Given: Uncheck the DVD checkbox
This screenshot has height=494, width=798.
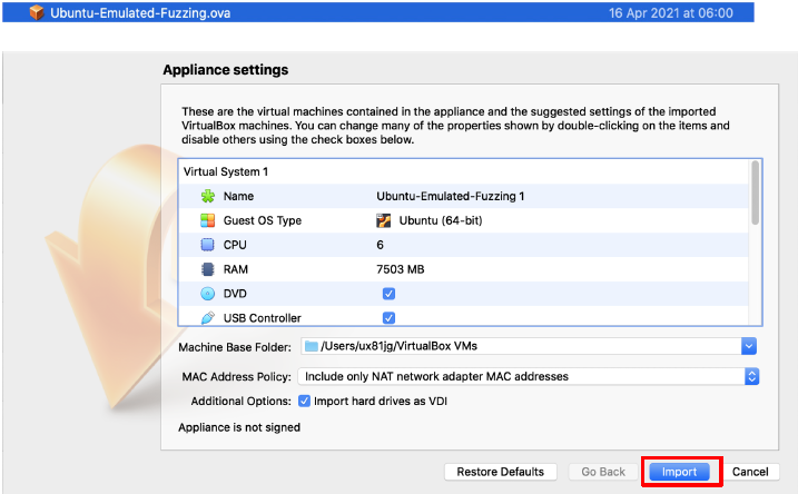Looking at the screenshot, I should click(388, 294).
